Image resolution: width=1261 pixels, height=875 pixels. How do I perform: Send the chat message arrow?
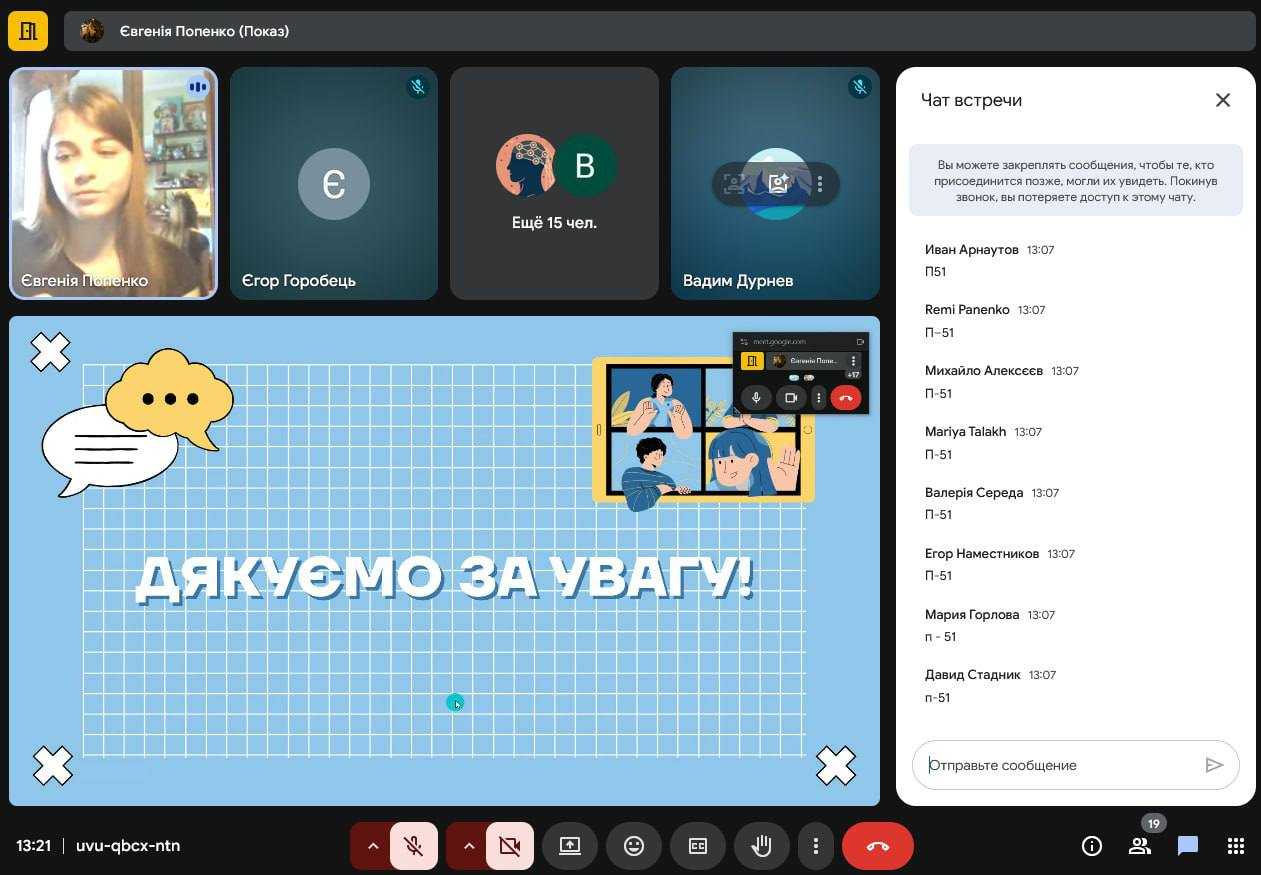tap(1214, 765)
